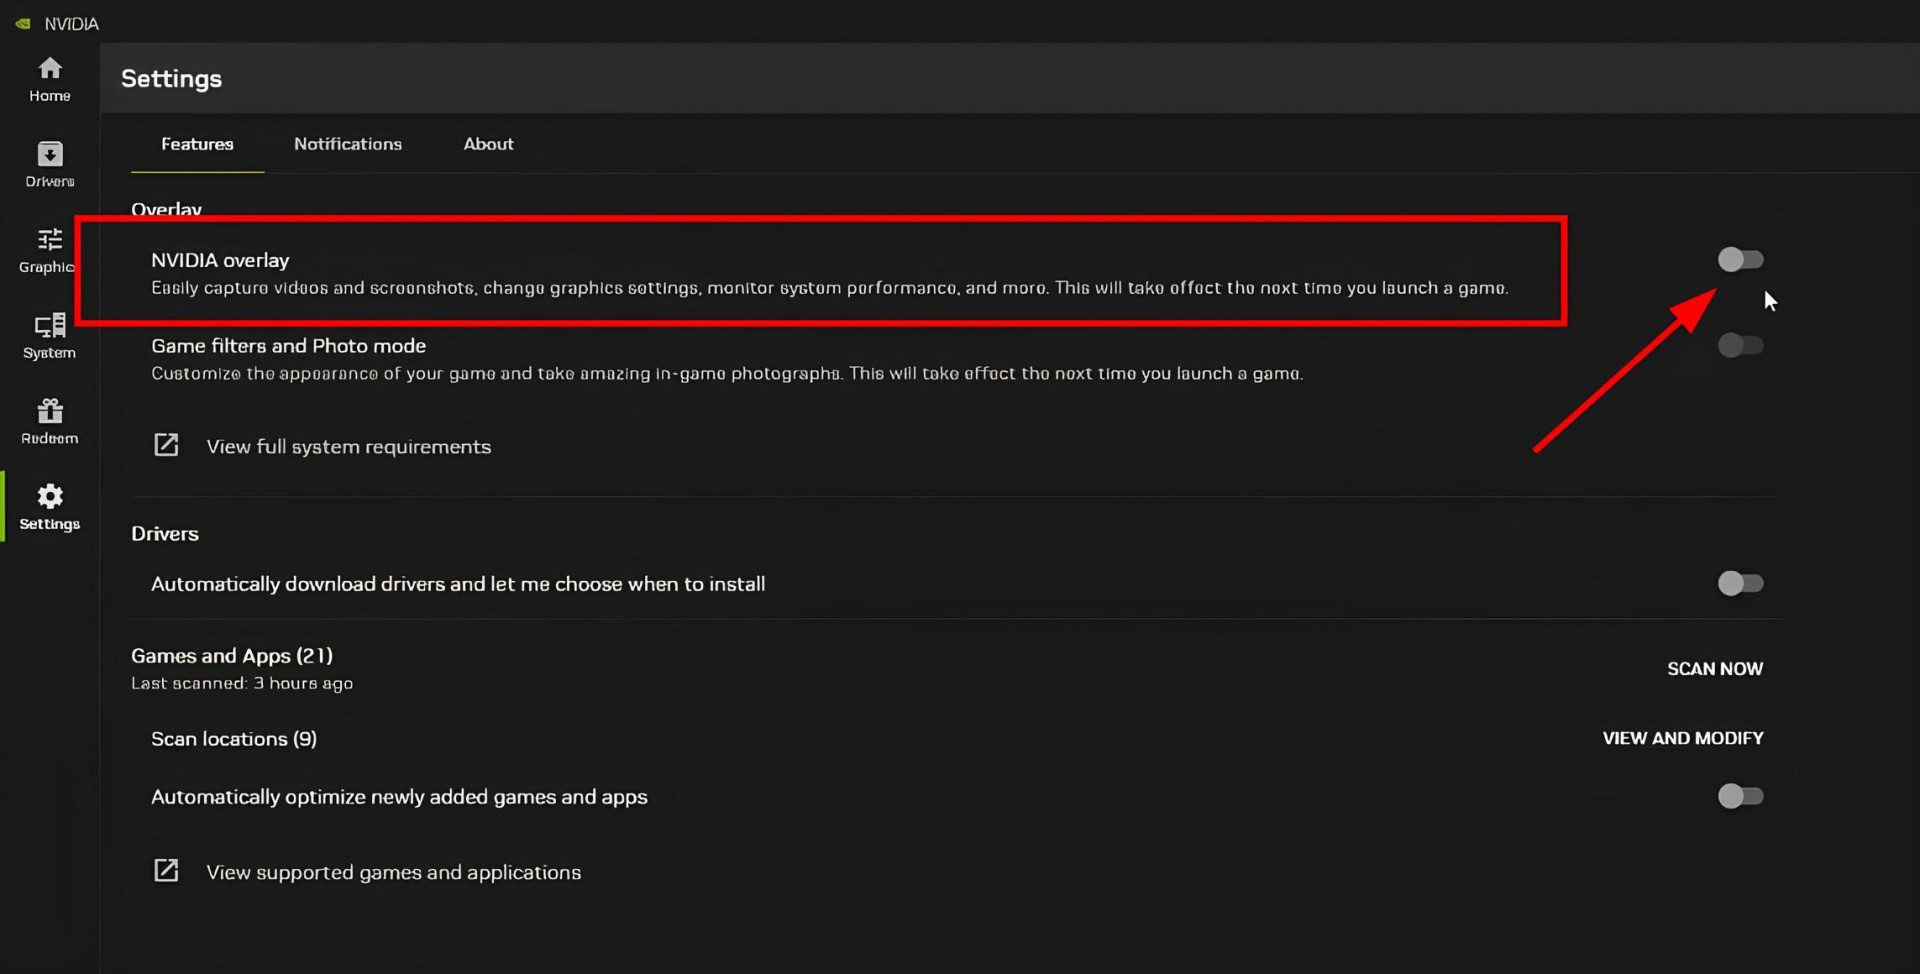Enable the NVIDIA overlay toggle
This screenshot has width=1920, height=974.
[x=1740, y=259]
